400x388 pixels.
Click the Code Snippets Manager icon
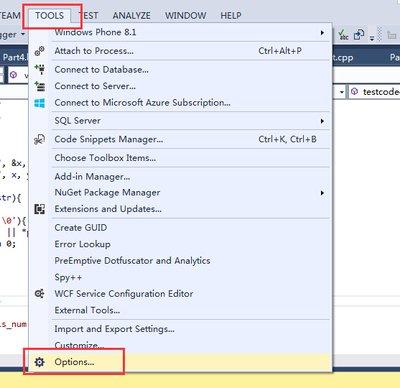pyautogui.click(x=40, y=139)
